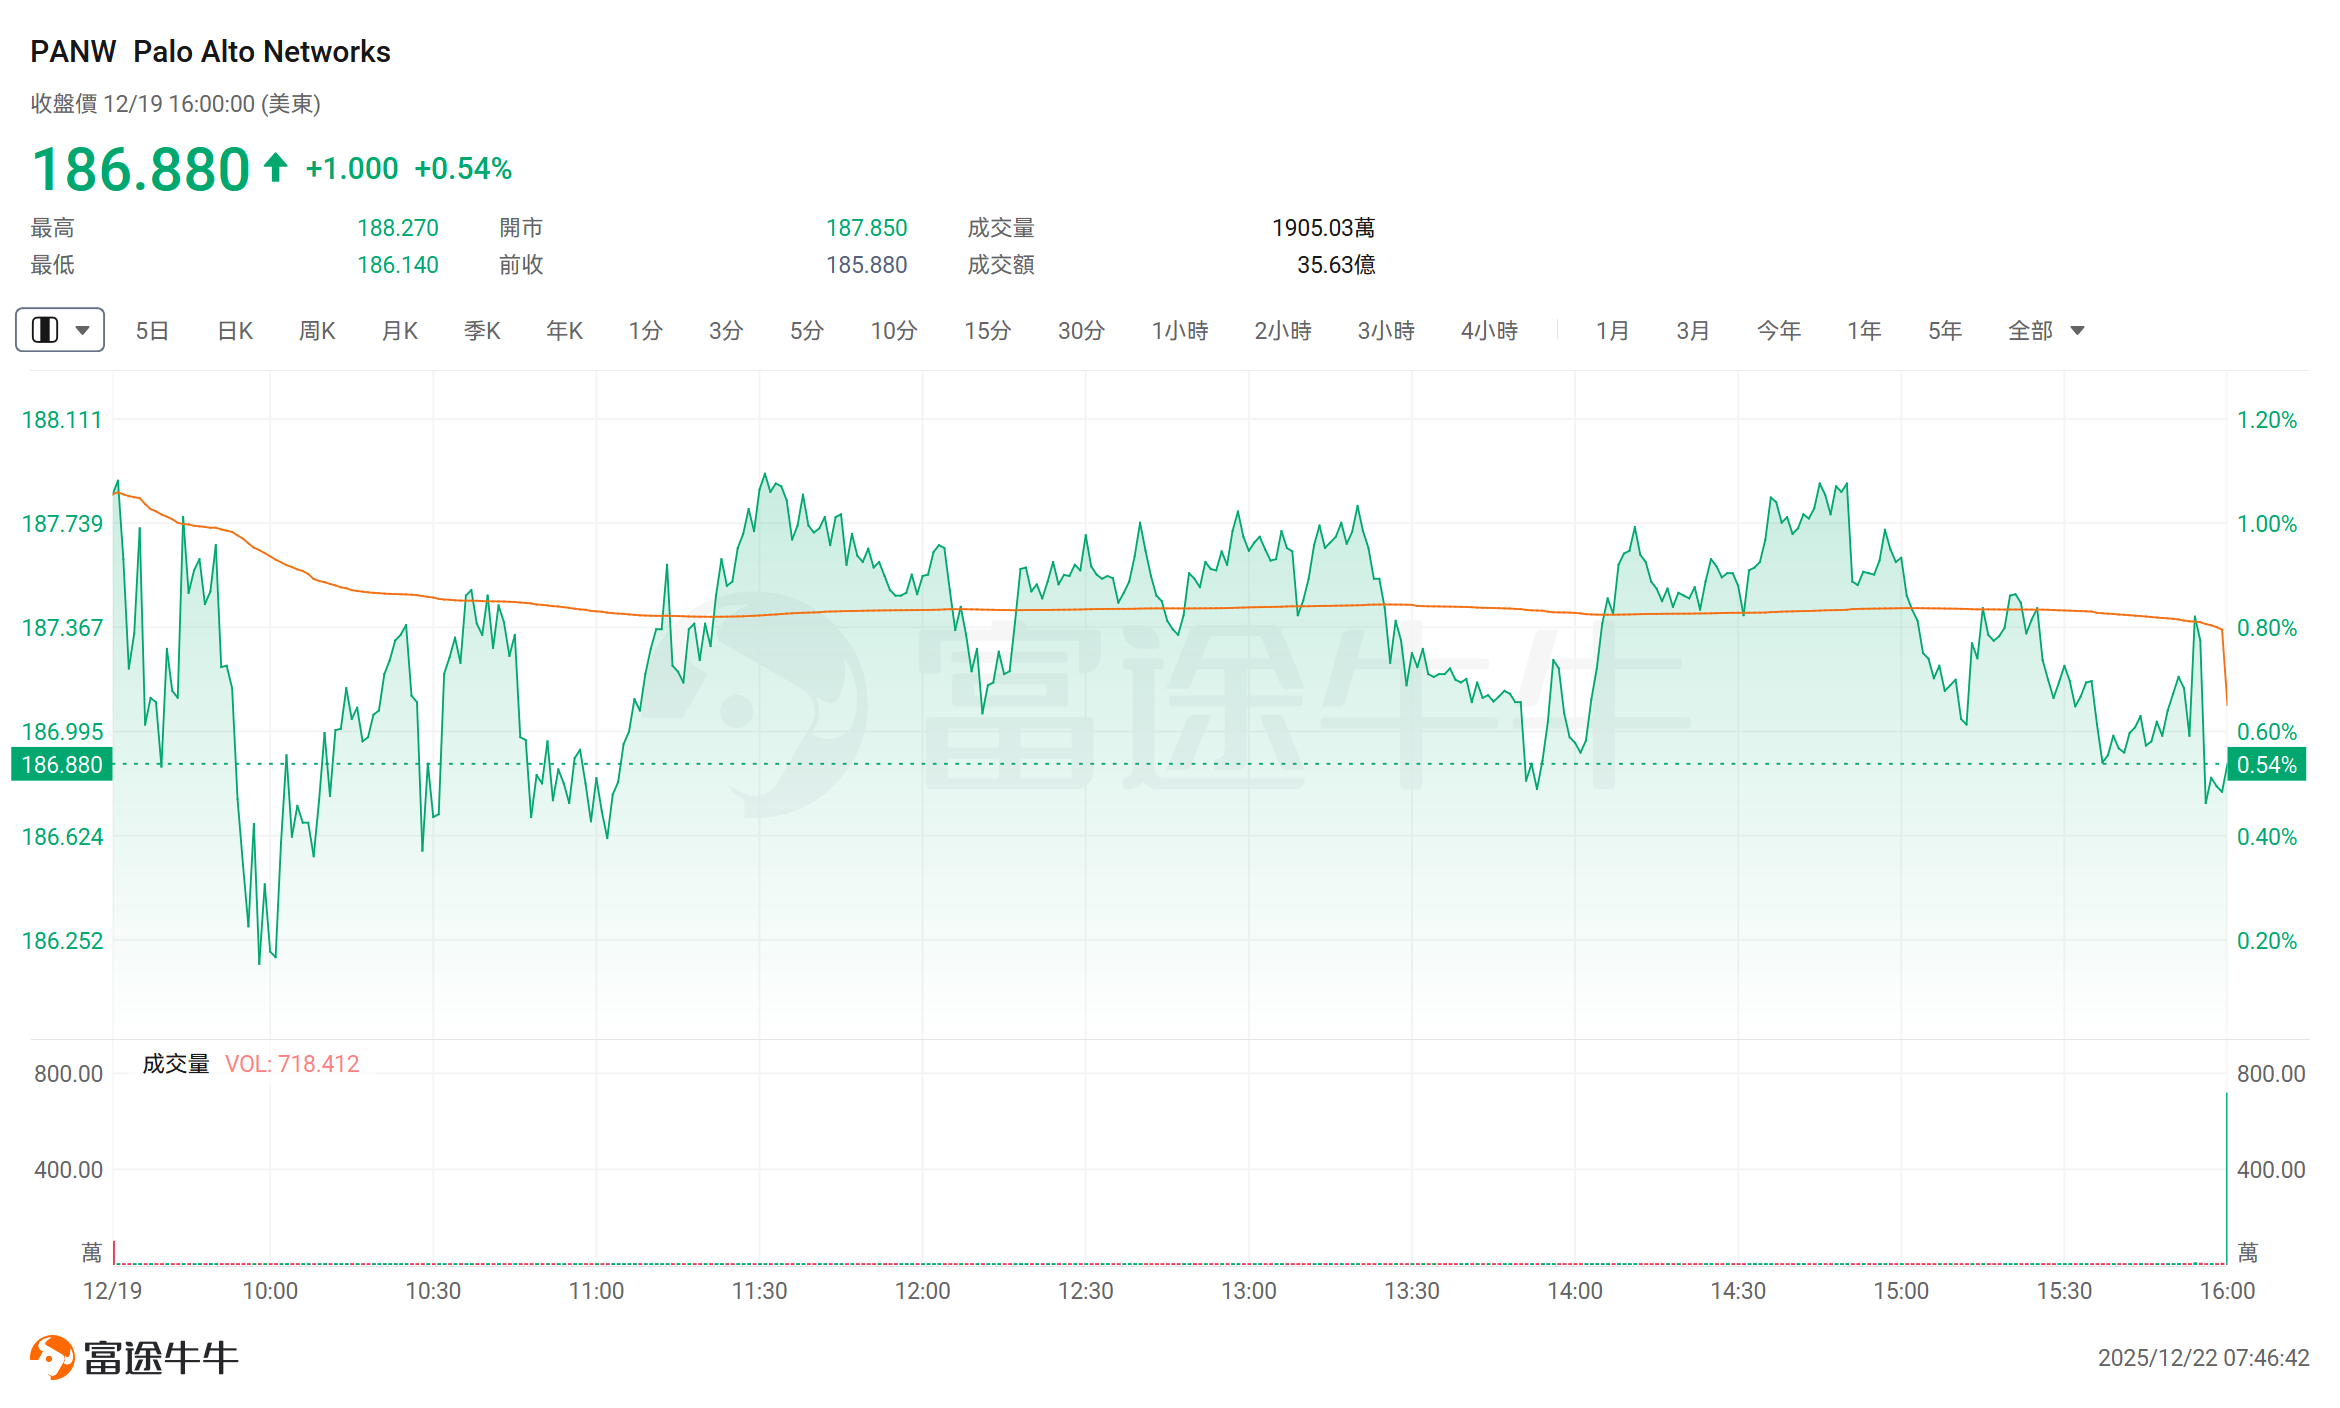Viewport: 2340px width, 1408px height.
Task: Pick the 1小時 interval
Action: [1179, 330]
